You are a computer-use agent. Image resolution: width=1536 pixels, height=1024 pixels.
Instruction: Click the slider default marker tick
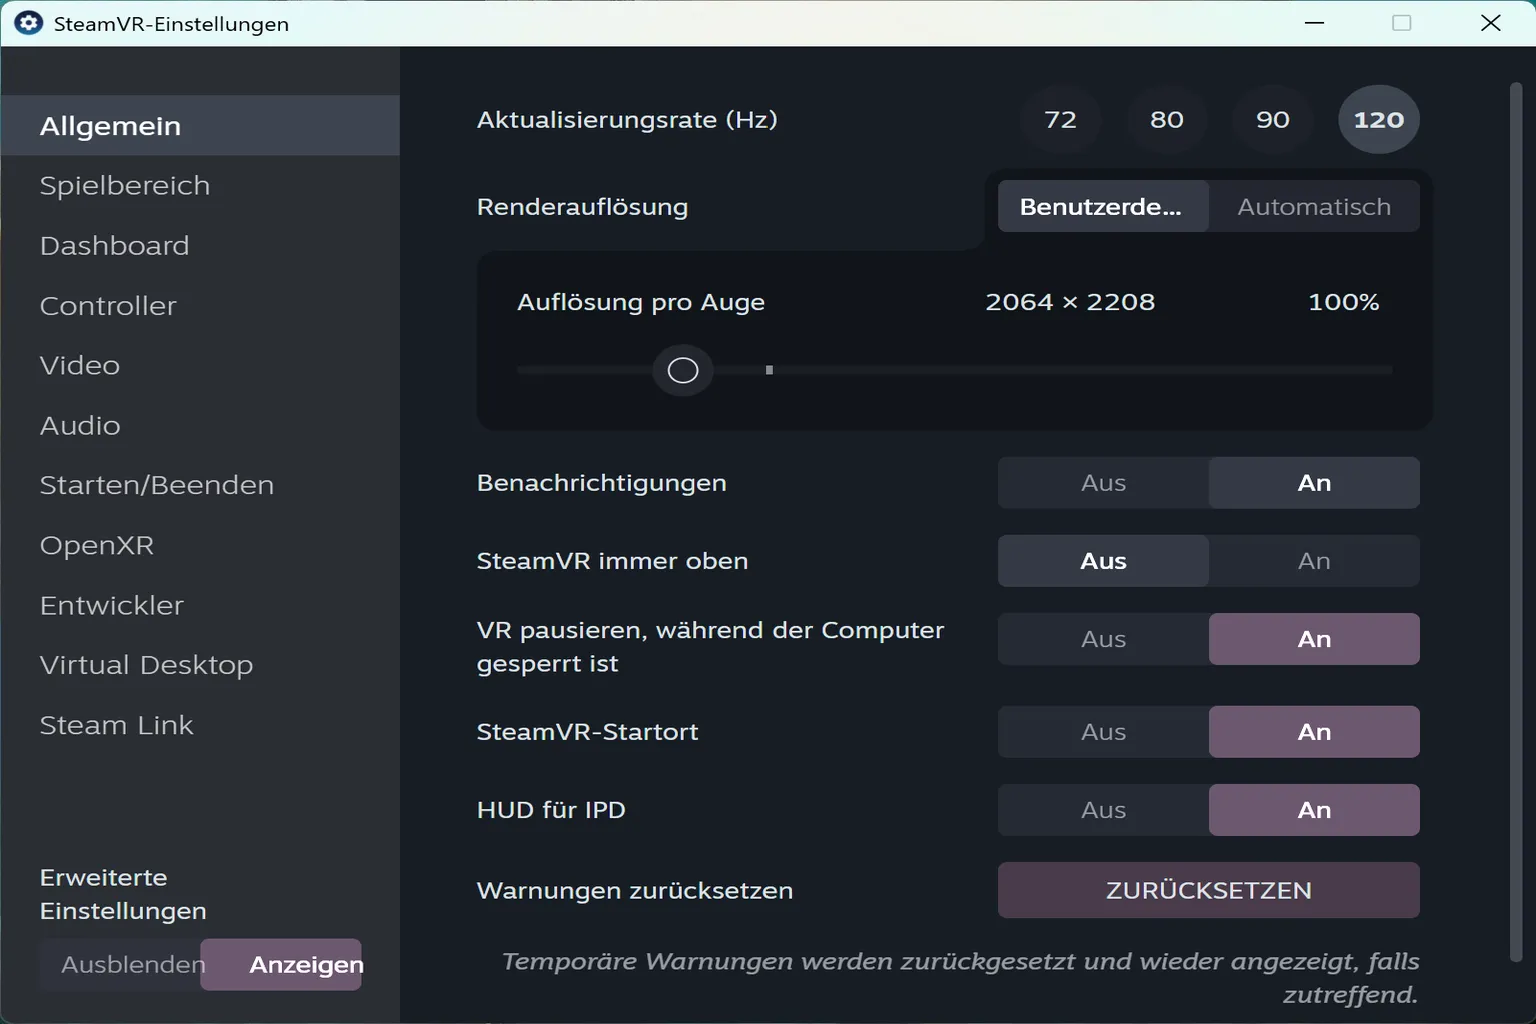pyautogui.click(x=769, y=370)
